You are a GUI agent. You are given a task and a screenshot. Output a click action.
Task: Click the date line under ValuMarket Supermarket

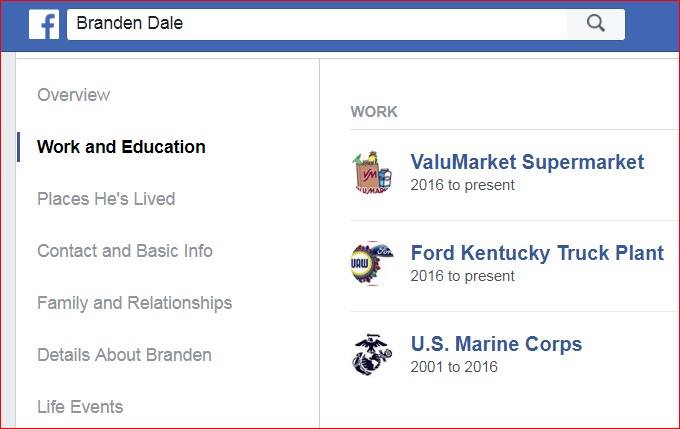tap(462, 185)
